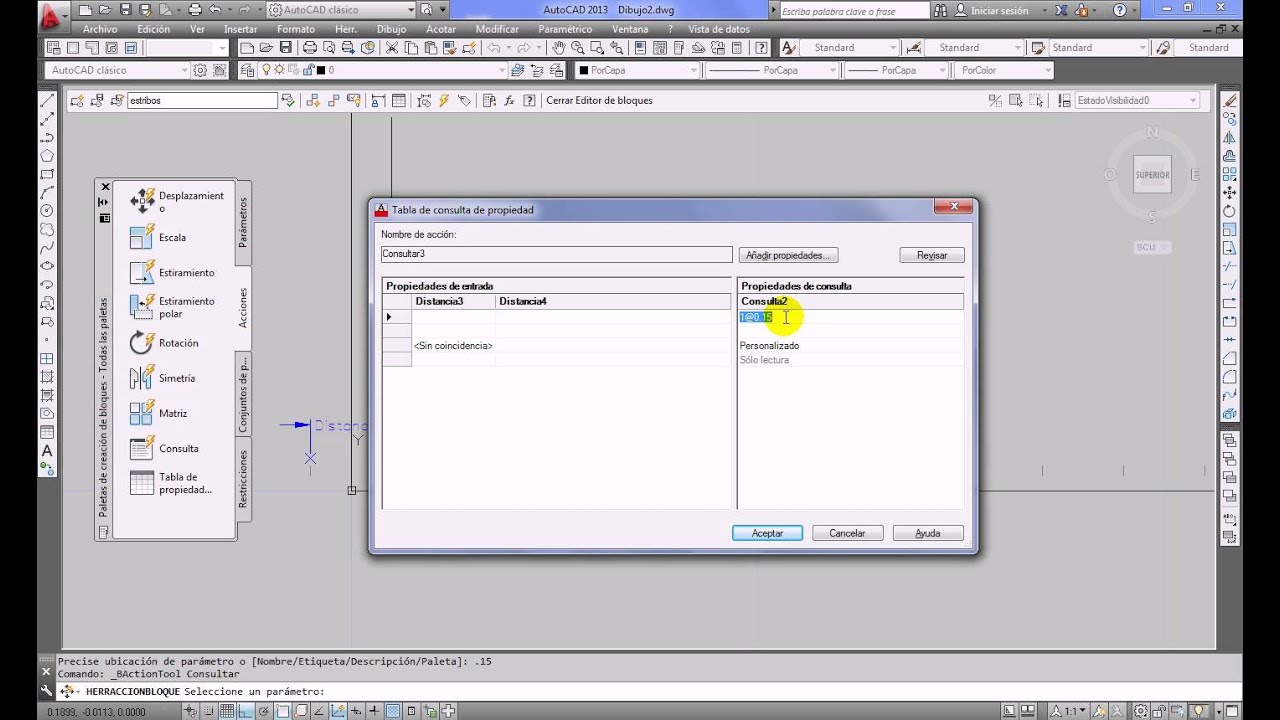This screenshot has width=1280, height=720.
Task: Click the estribos block name field
Action: click(x=202, y=100)
